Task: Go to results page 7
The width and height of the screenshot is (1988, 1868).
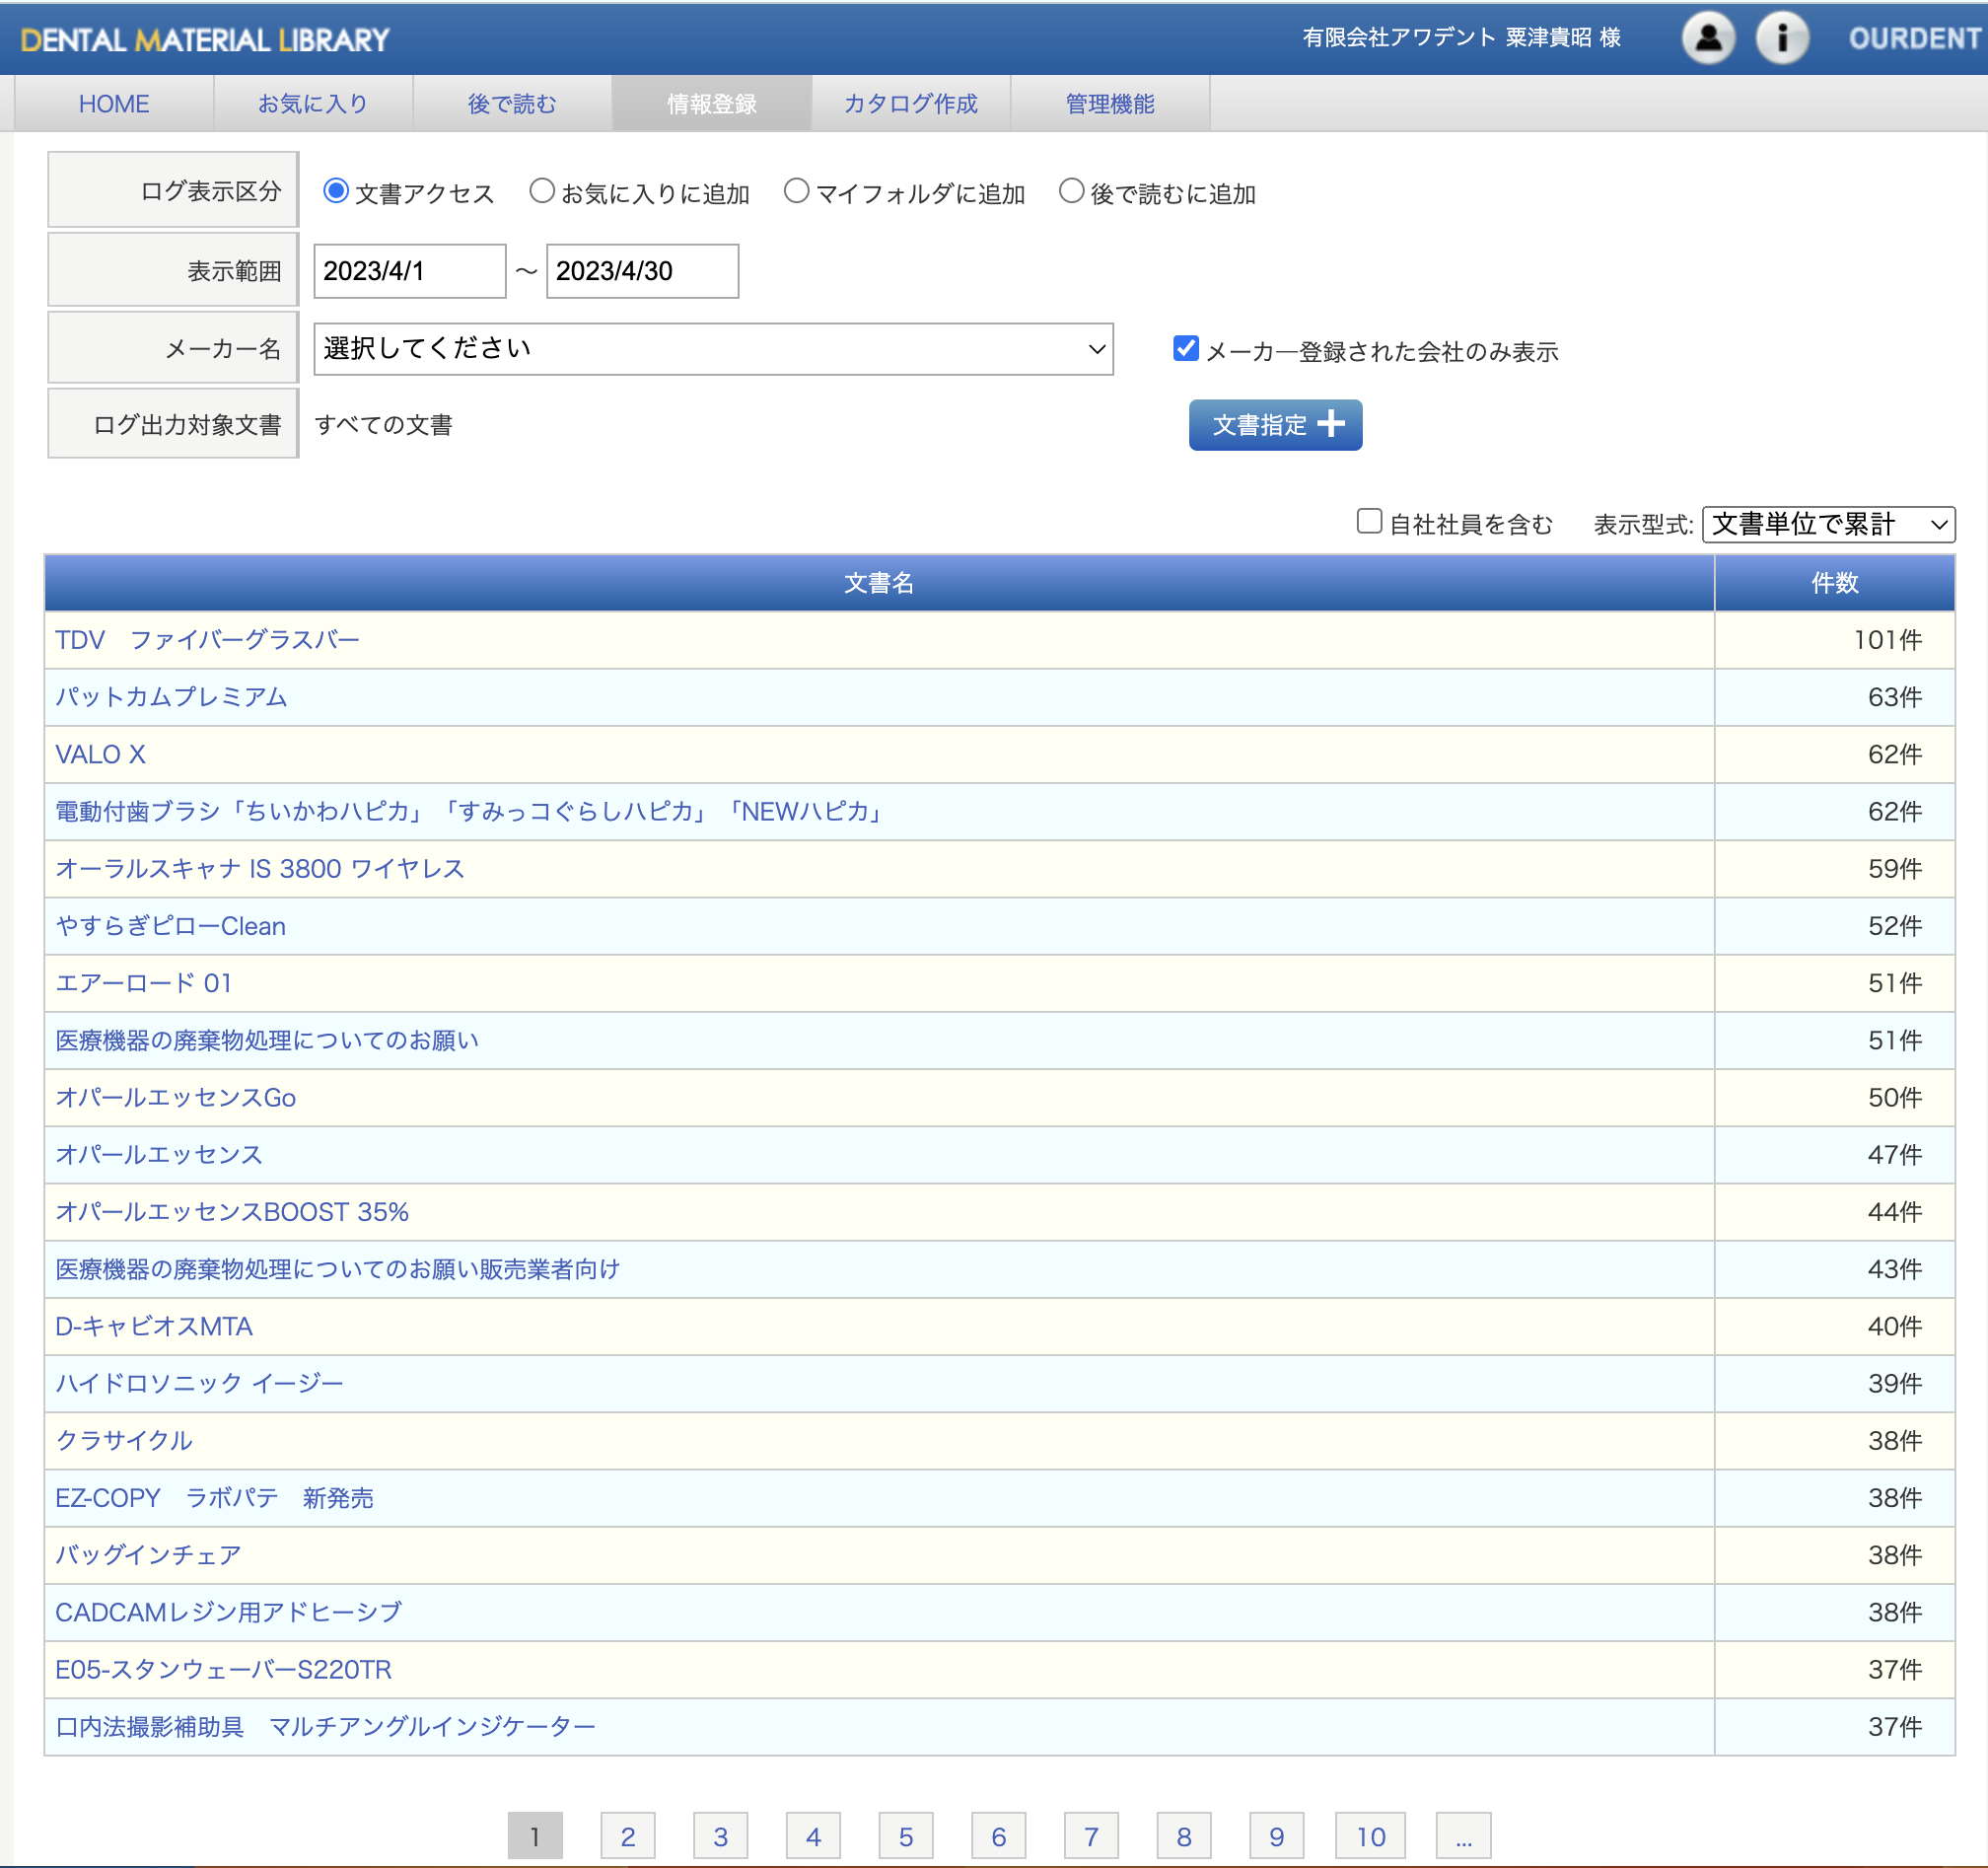Action: [1091, 1836]
